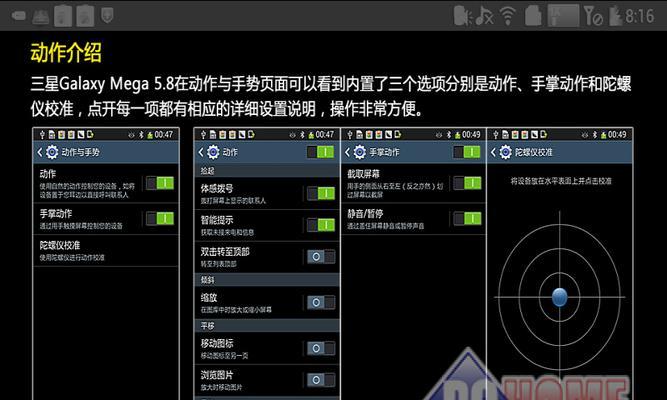Click the gear icon beside 动作 title
667x400 pixels.
[213, 152]
